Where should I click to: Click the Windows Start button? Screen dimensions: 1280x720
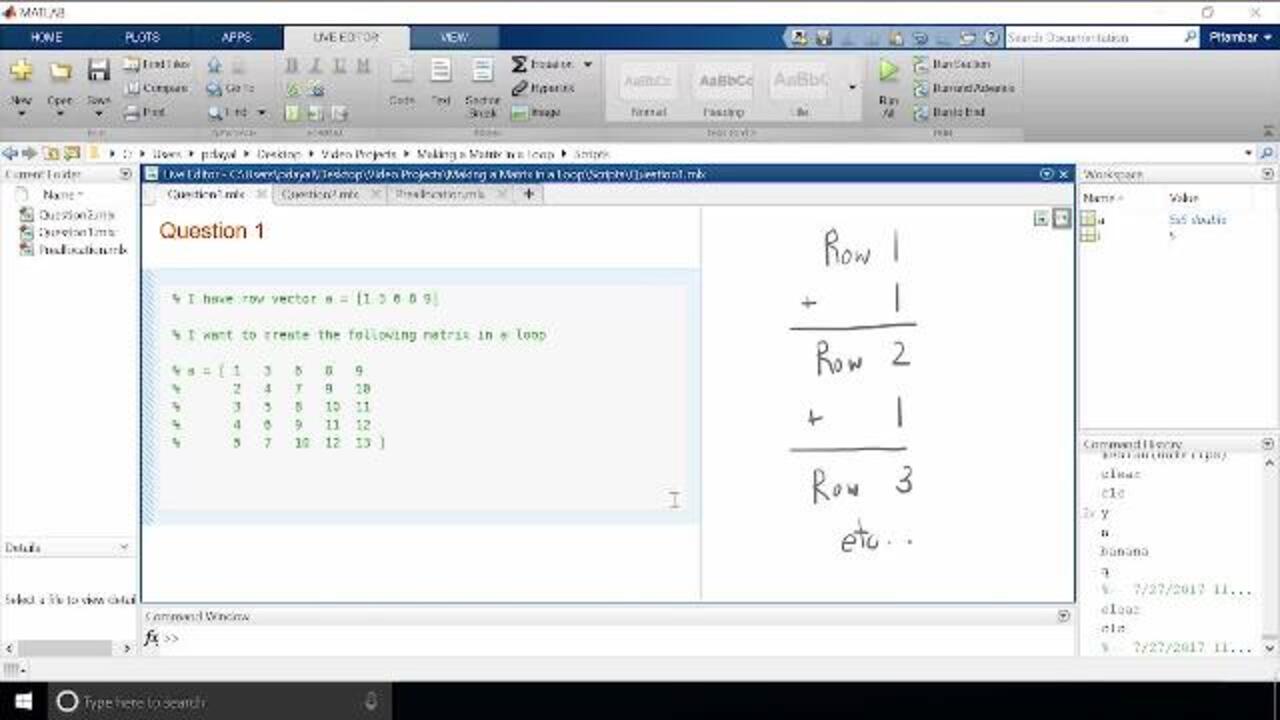[22, 701]
